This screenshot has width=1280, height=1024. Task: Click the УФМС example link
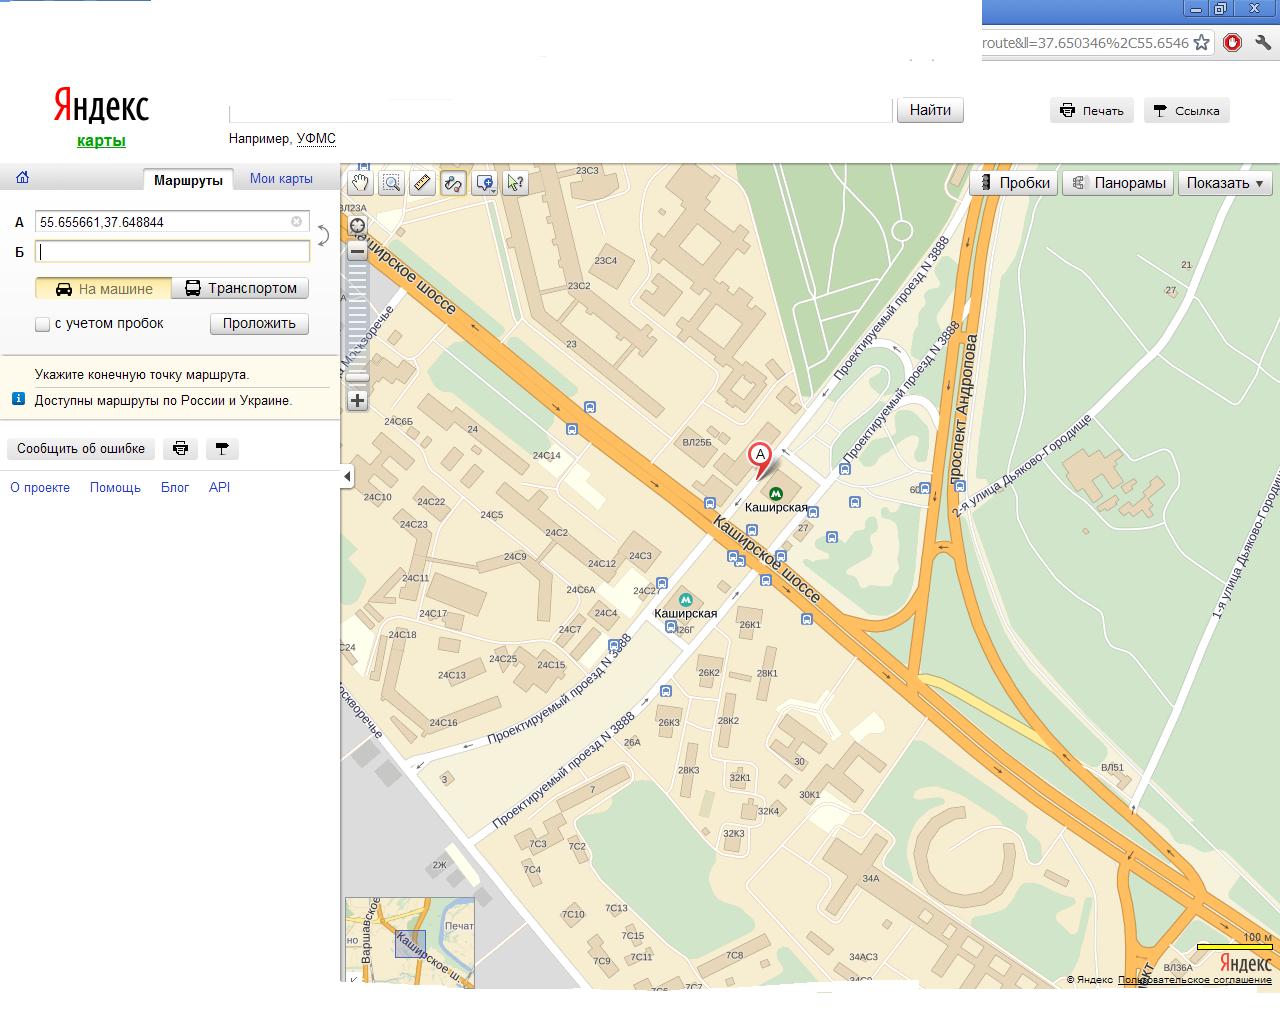point(316,139)
